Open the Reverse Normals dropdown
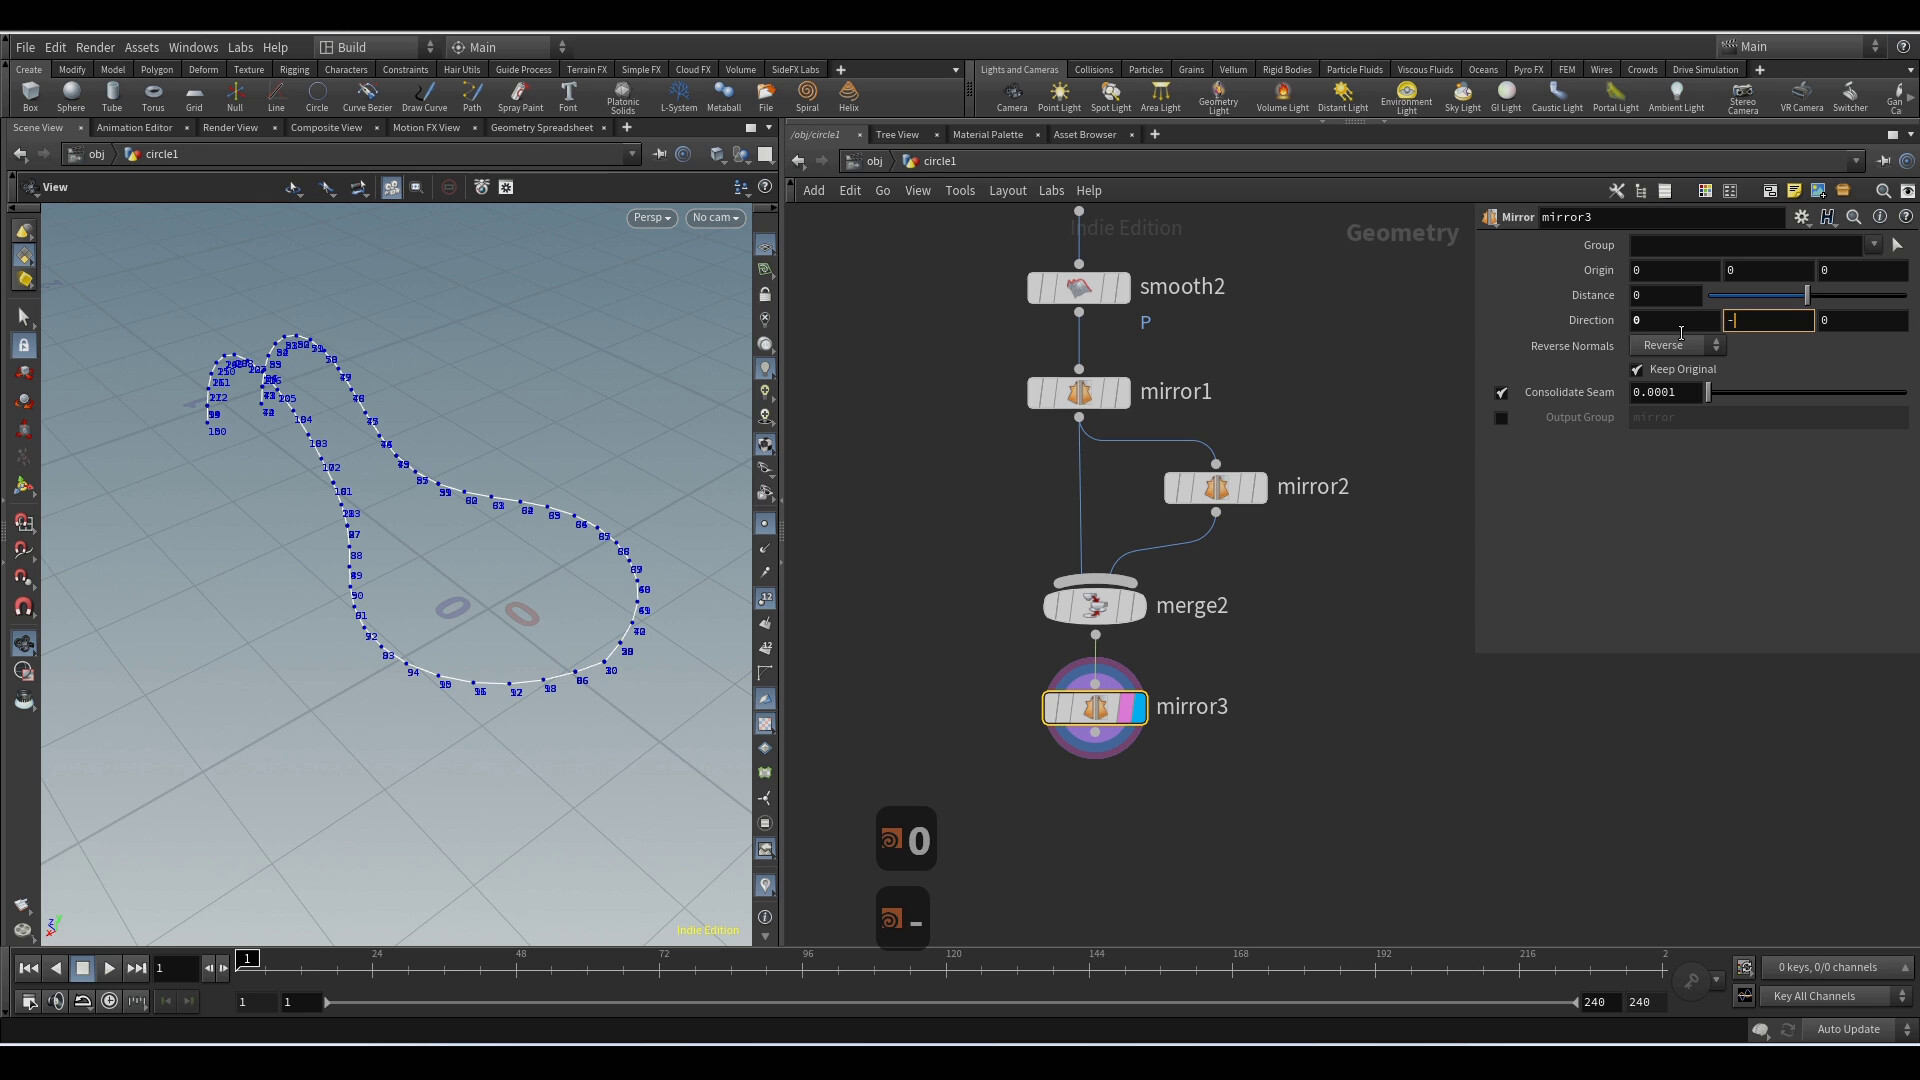The height and width of the screenshot is (1080, 1920). tap(1677, 345)
